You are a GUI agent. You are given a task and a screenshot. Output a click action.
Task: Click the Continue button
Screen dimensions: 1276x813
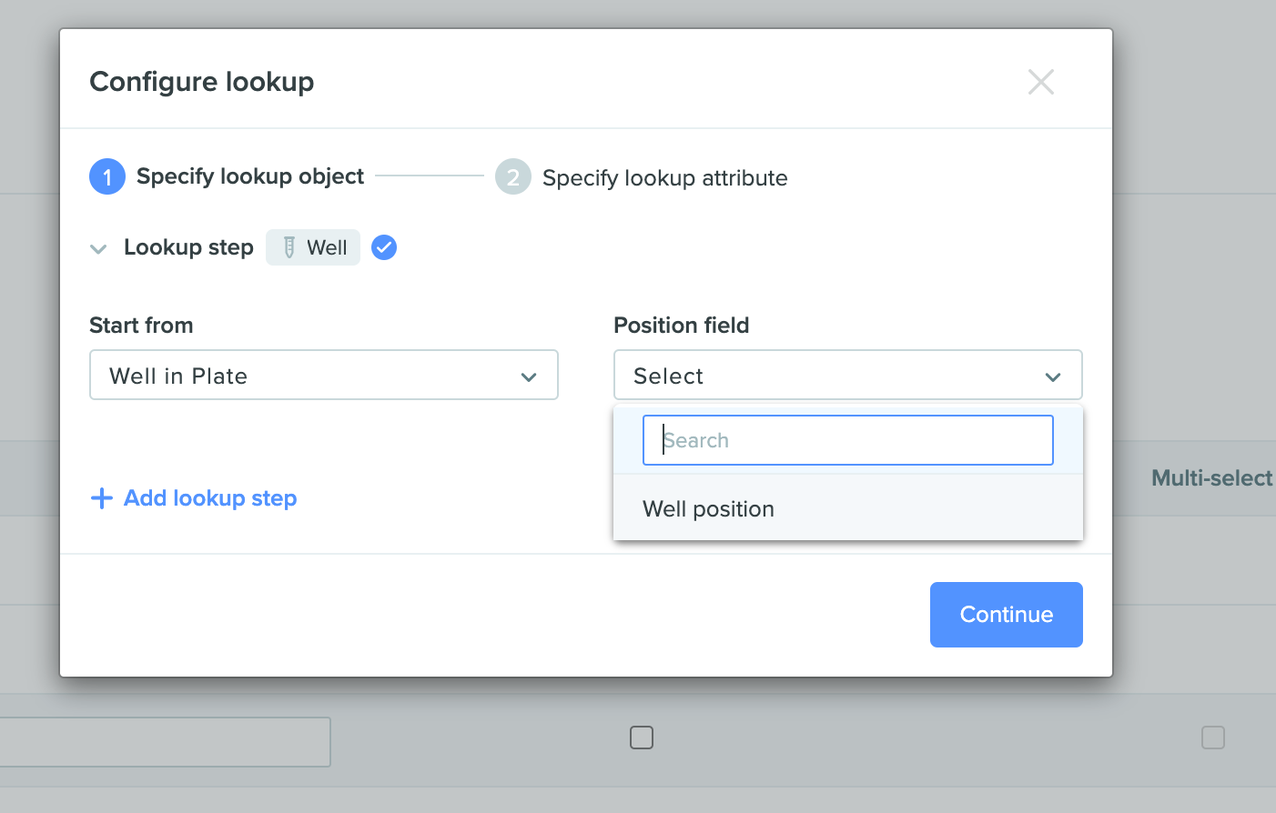pos(1006,614)
